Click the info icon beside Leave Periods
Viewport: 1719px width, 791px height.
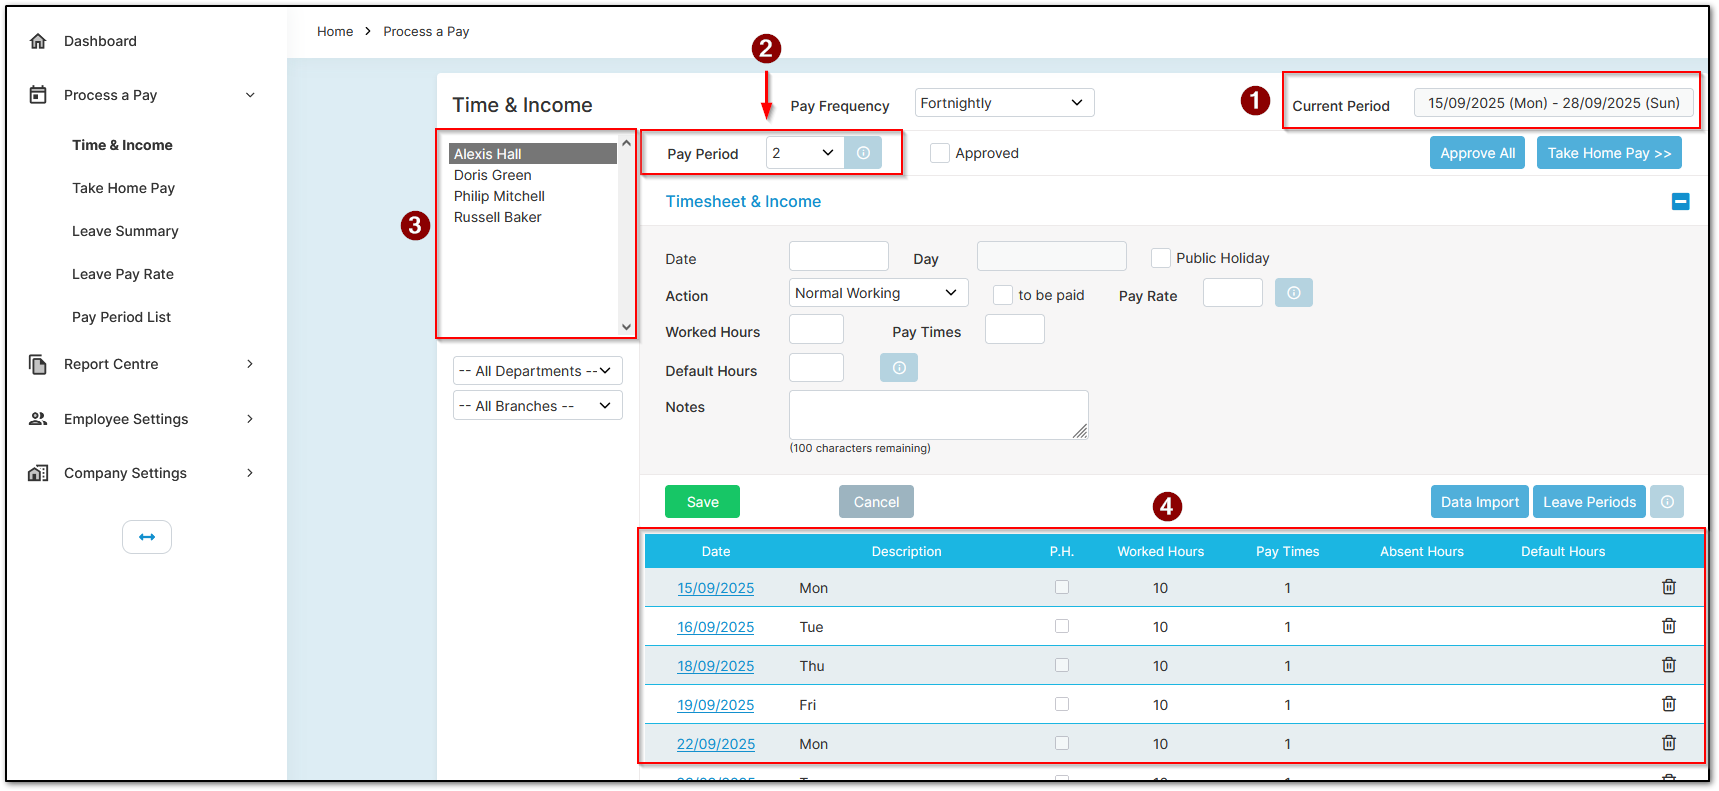click(x=1667, y=502)
